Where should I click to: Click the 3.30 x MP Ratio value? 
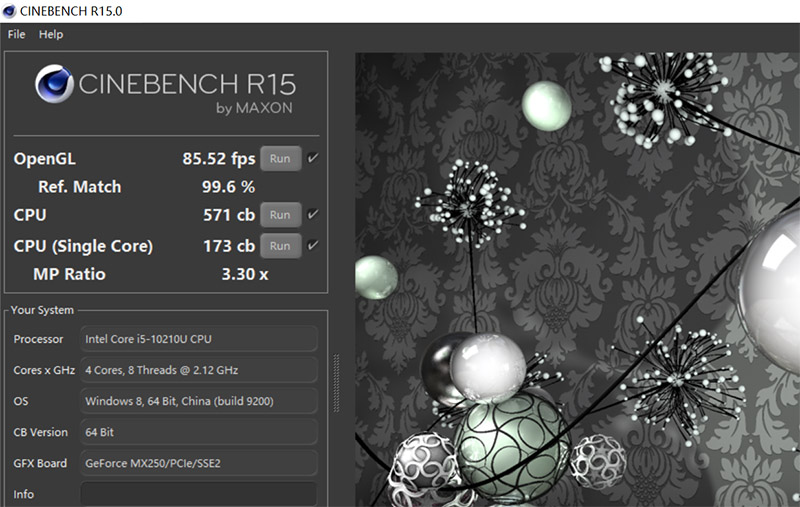tap(245, 274)
